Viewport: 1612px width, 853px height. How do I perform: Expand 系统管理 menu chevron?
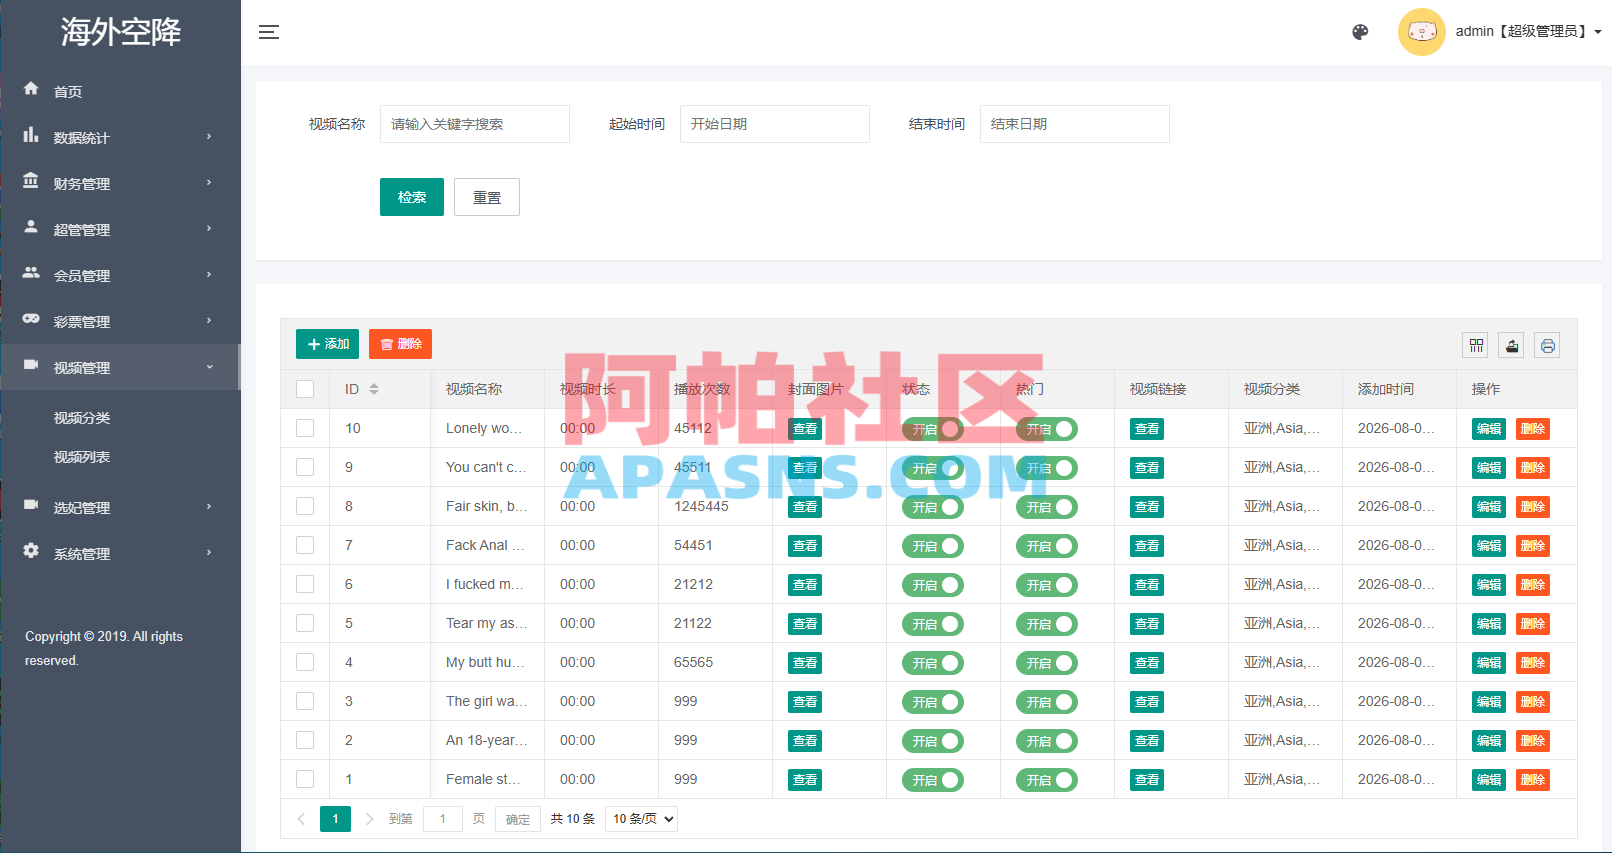pos(209,552)
